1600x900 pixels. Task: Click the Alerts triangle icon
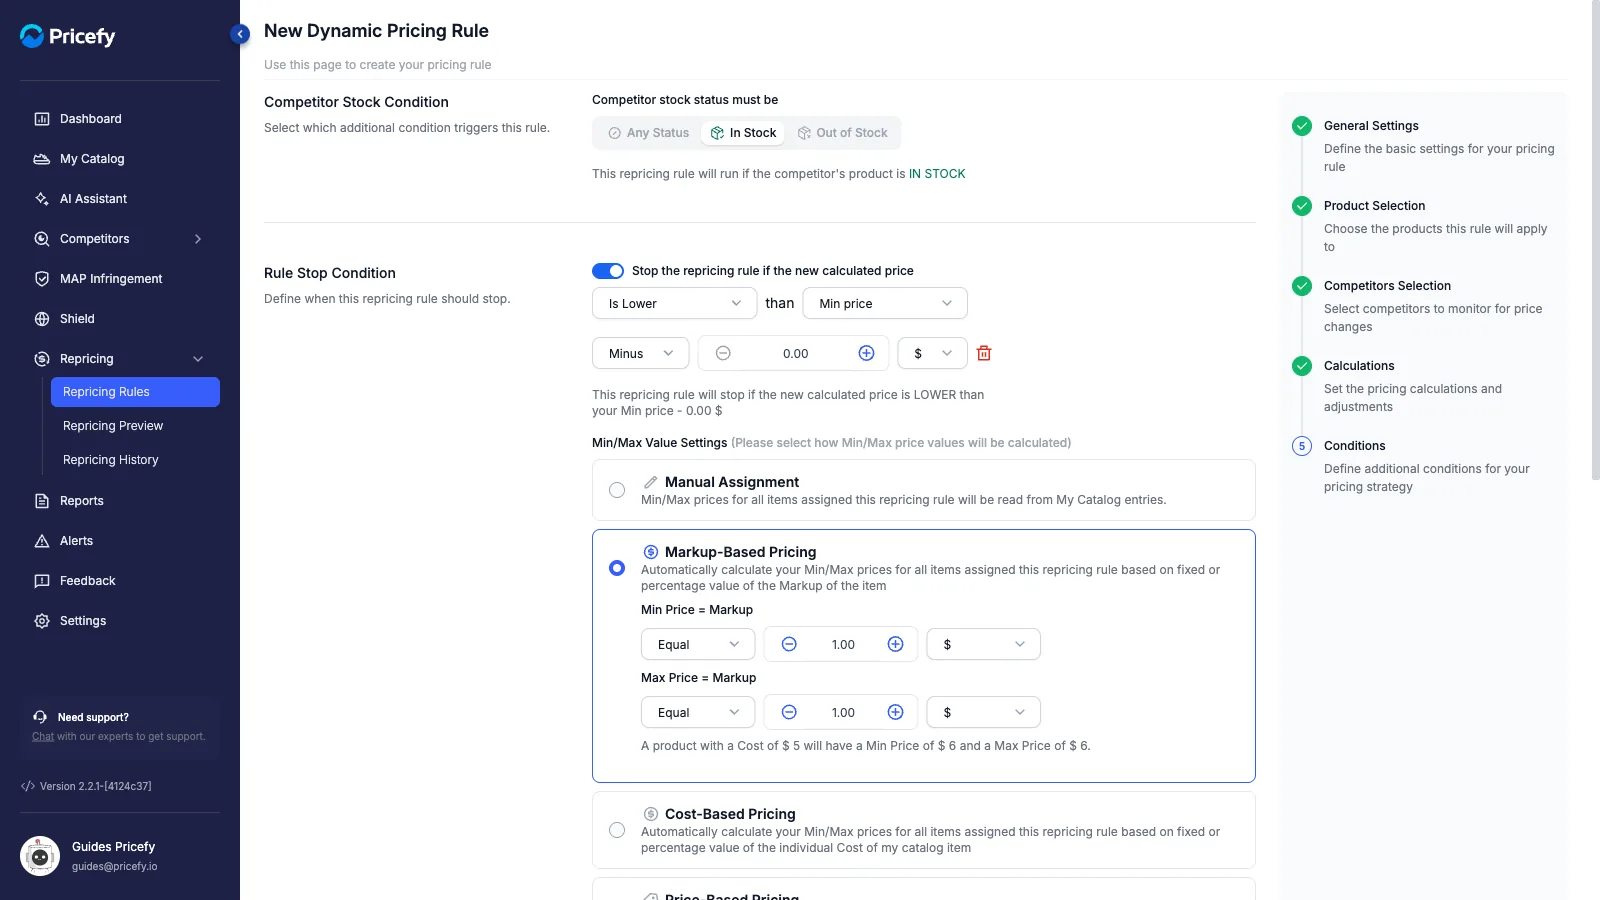point(42,541)
